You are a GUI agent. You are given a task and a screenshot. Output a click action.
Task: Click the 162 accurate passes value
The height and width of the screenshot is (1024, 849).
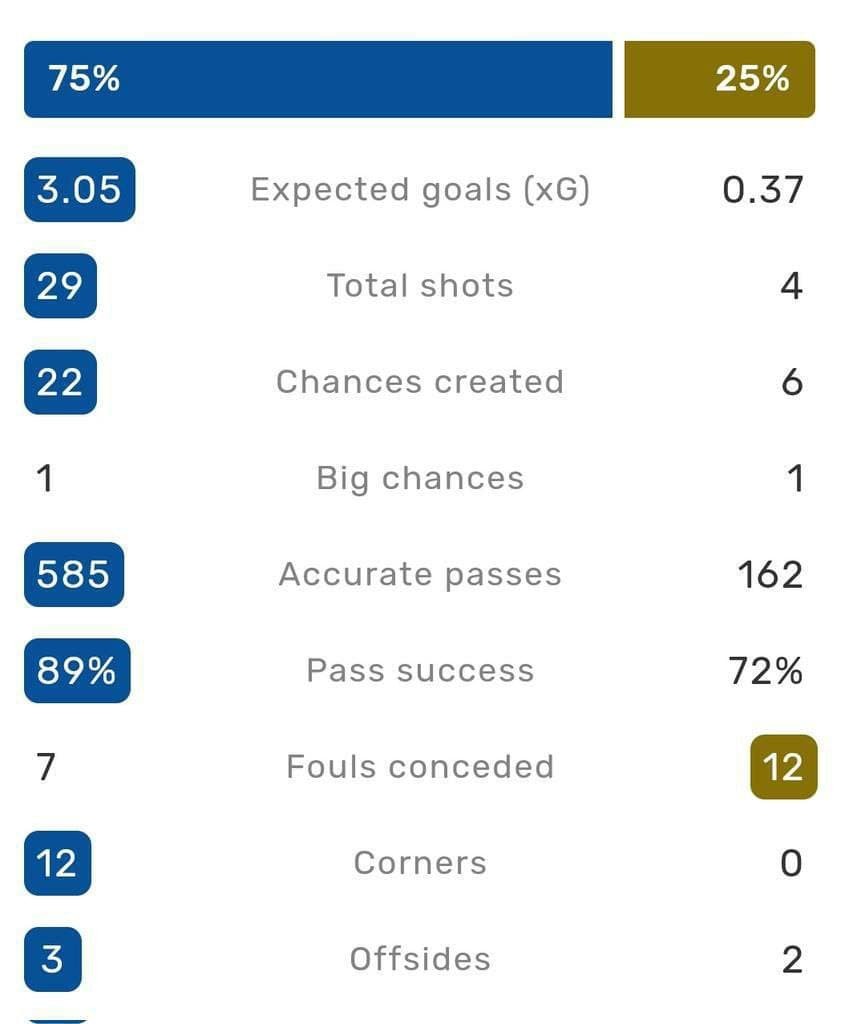click(770, 575)
